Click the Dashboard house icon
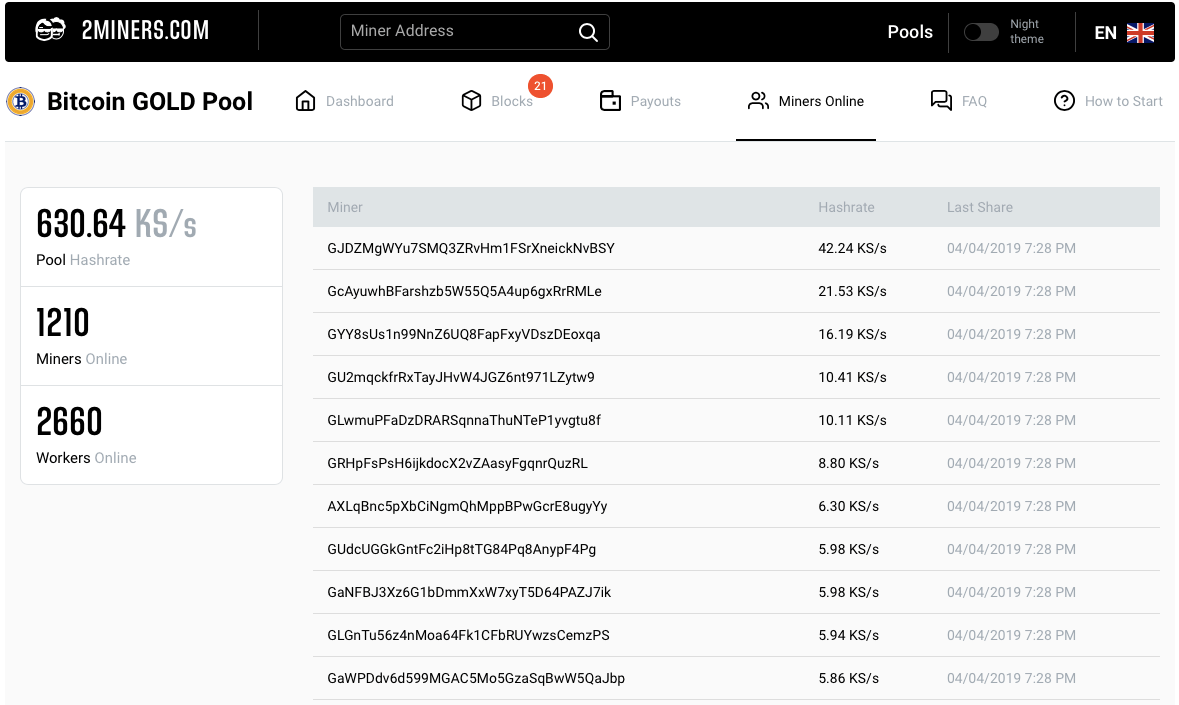This screenshot has height=705, width=1179. click(x=306, y=101)
